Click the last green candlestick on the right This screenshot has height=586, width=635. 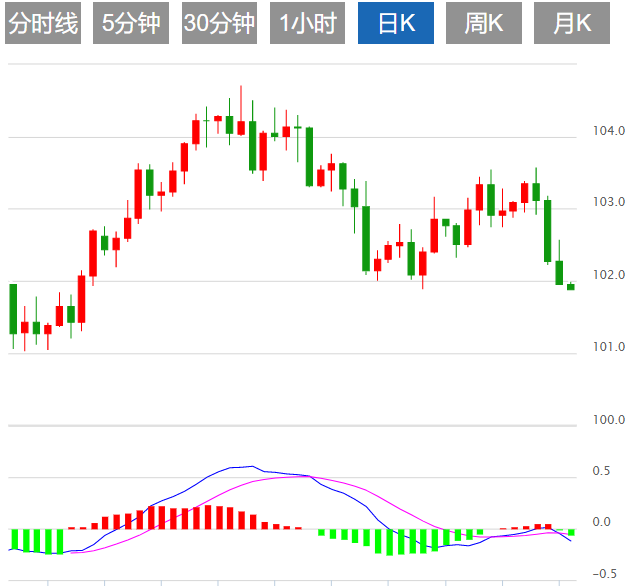571,286
